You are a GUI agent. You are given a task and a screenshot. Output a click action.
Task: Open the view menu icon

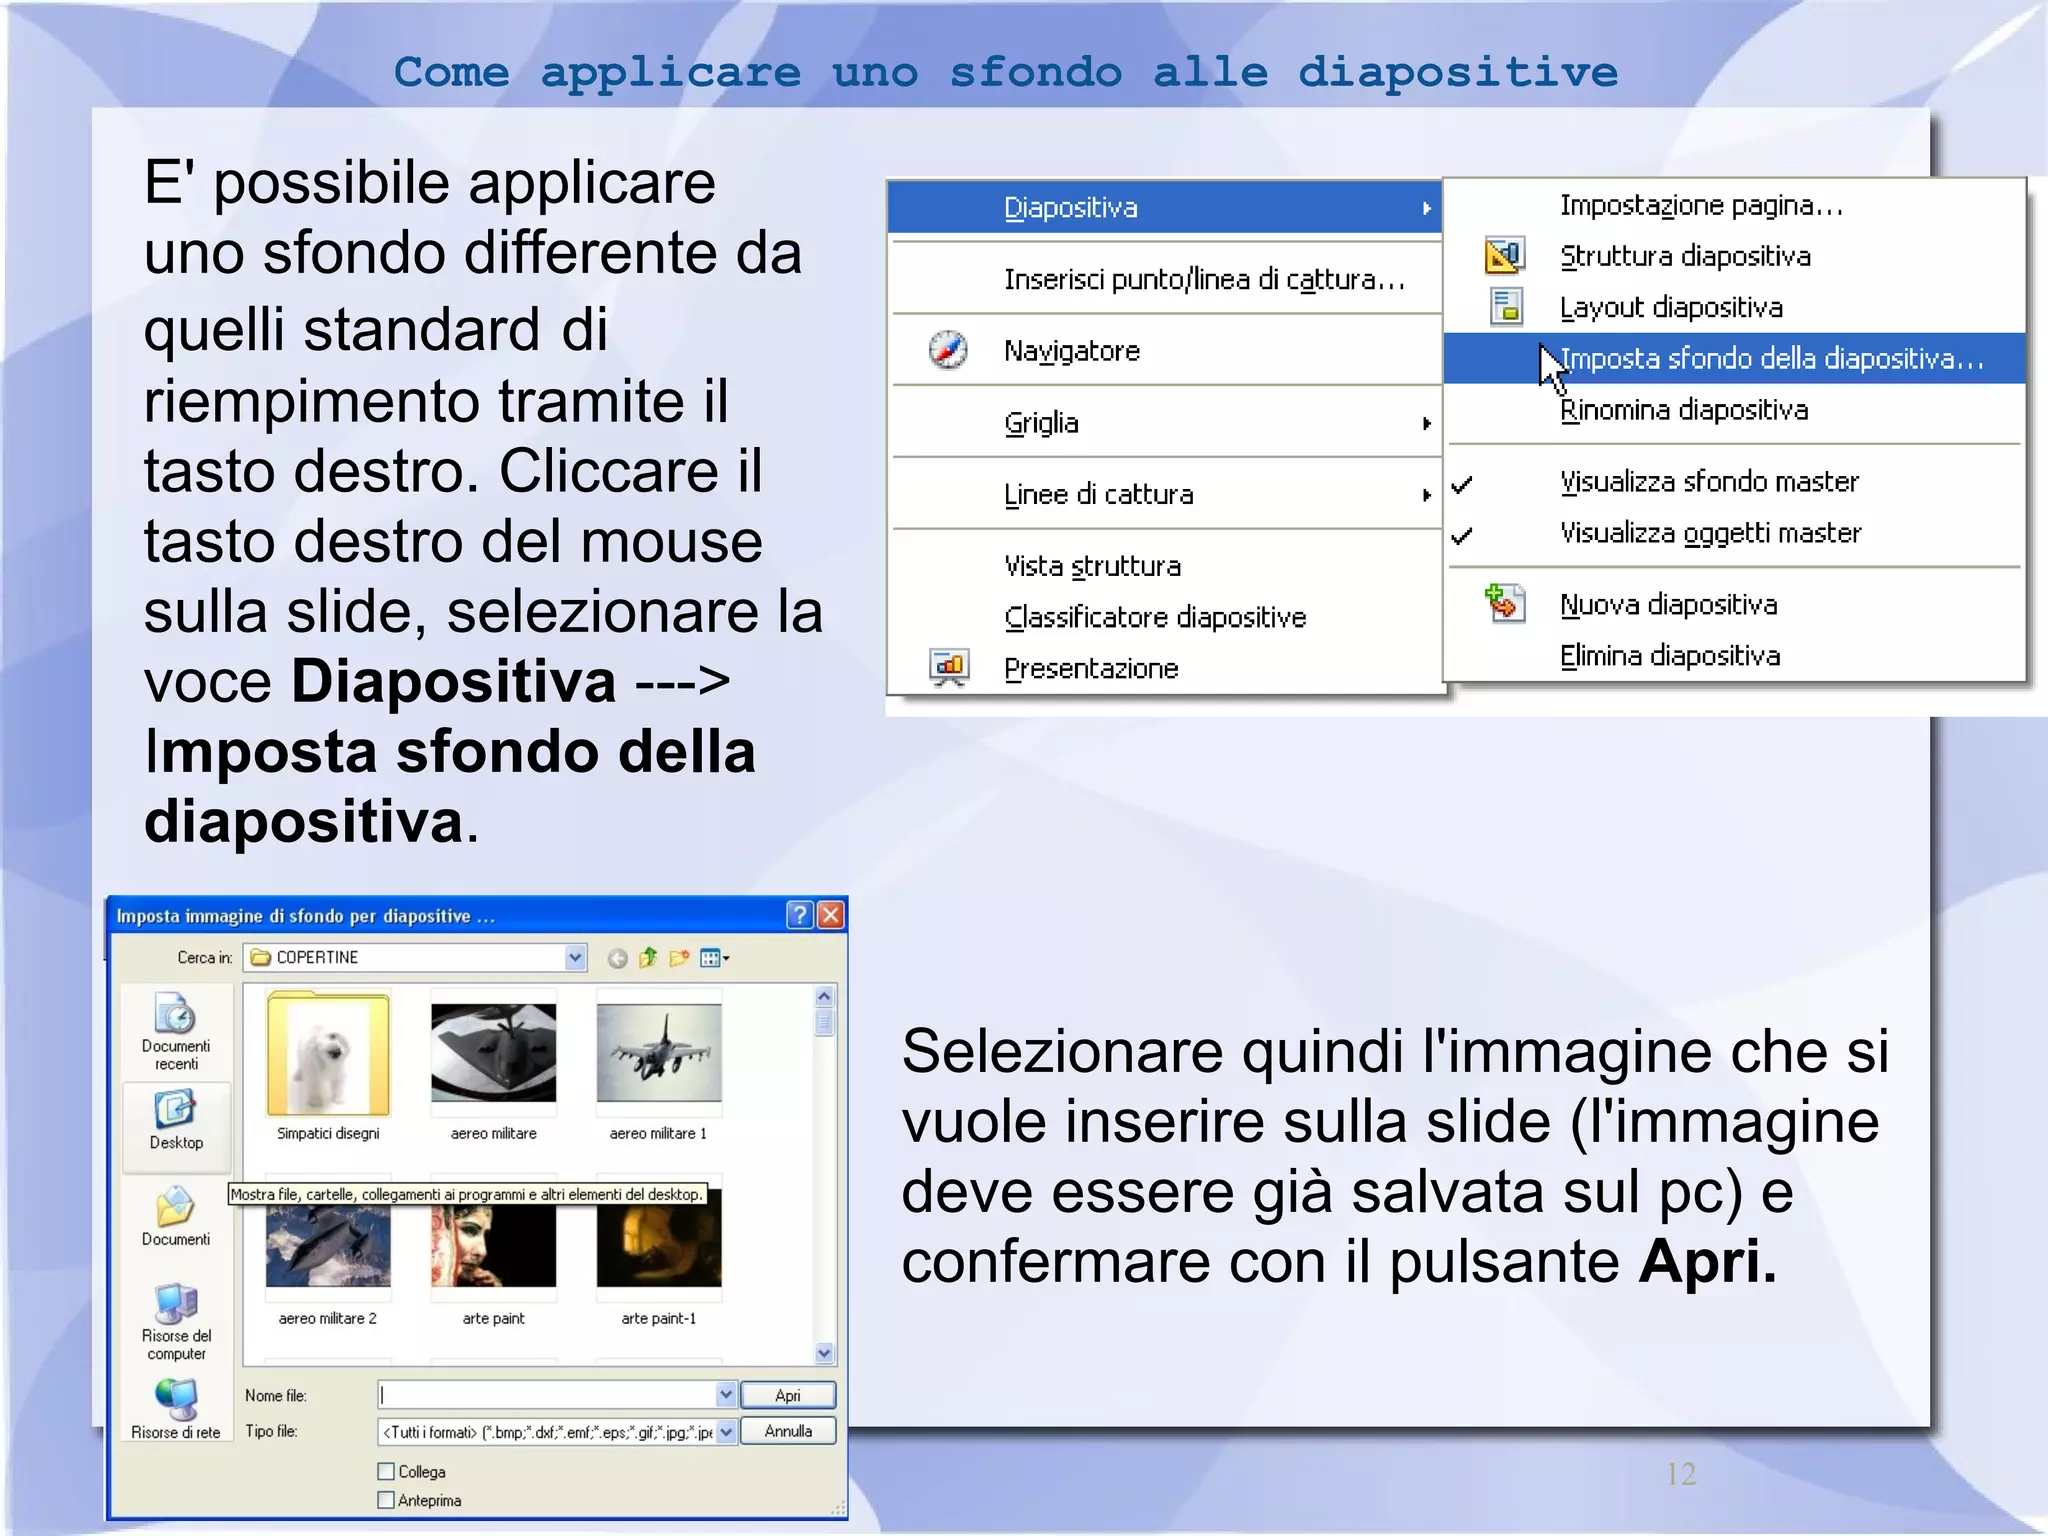tap(714, 959)
